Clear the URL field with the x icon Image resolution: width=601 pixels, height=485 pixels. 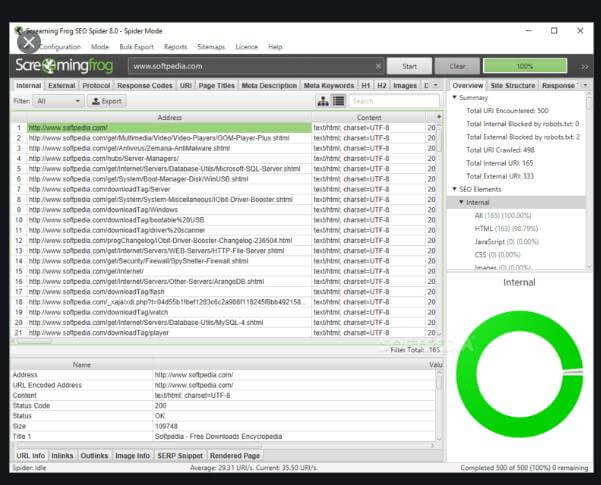(x=378, y=66)
